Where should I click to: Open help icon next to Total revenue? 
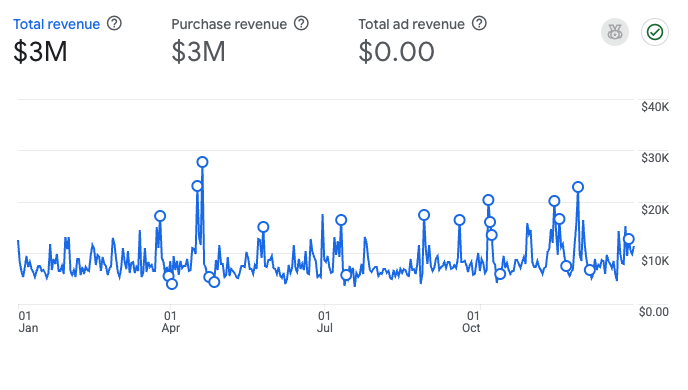click(x=114, y=23)
